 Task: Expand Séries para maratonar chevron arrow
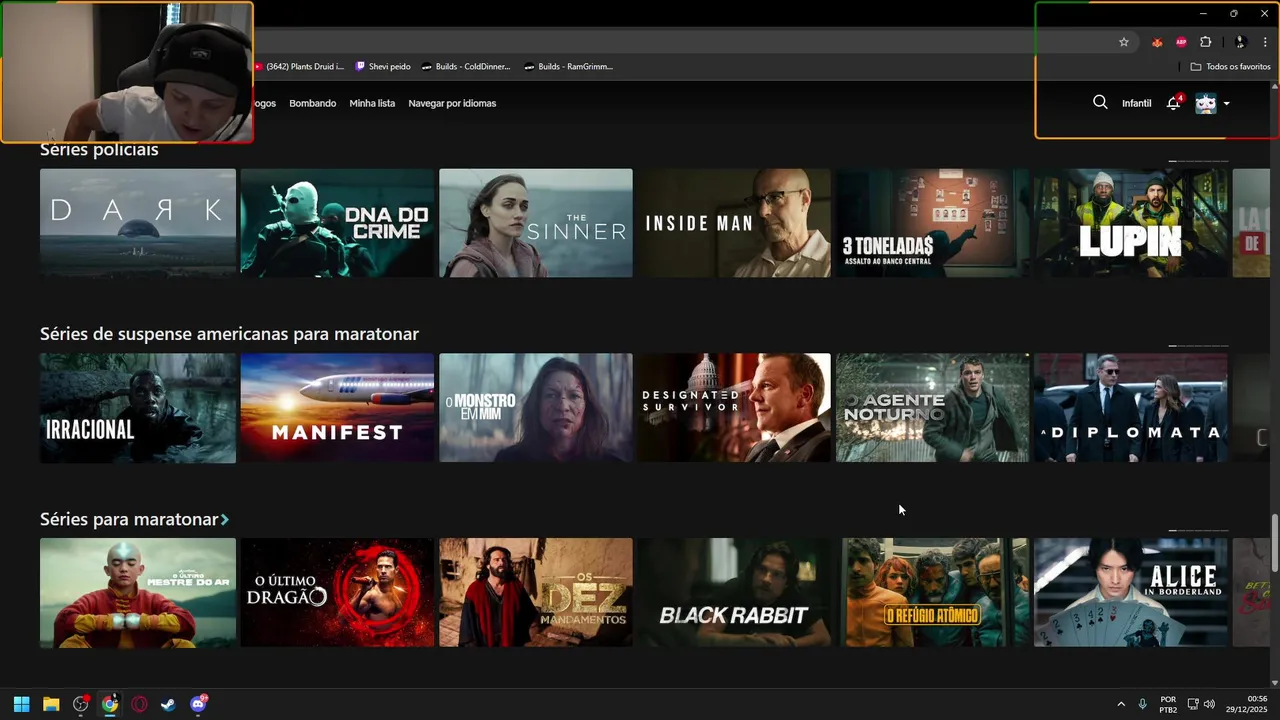pyautogui.click(x=225, y=520)
